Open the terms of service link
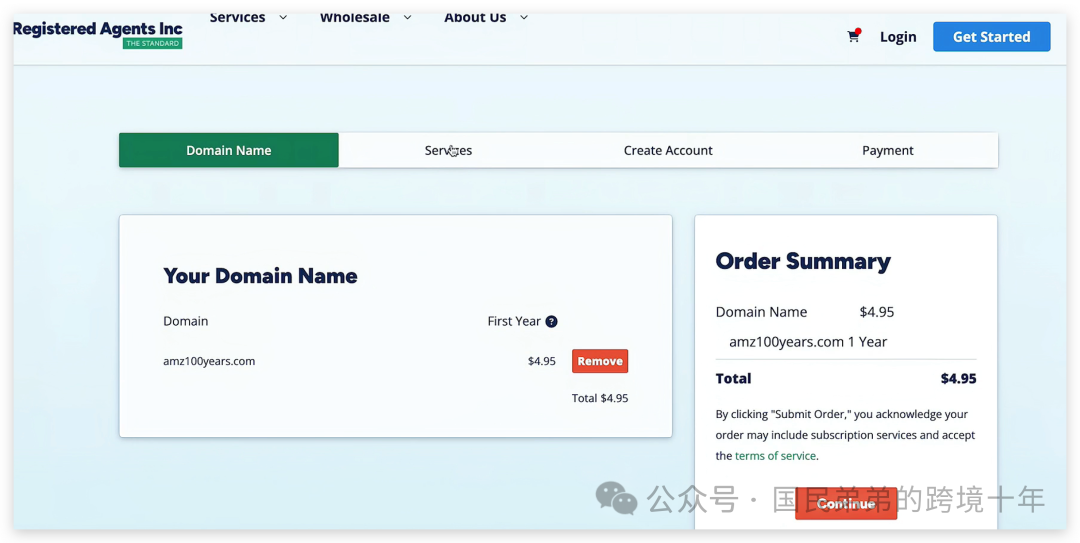Screen dimensions: 1080x543 (x=775, y=455)
